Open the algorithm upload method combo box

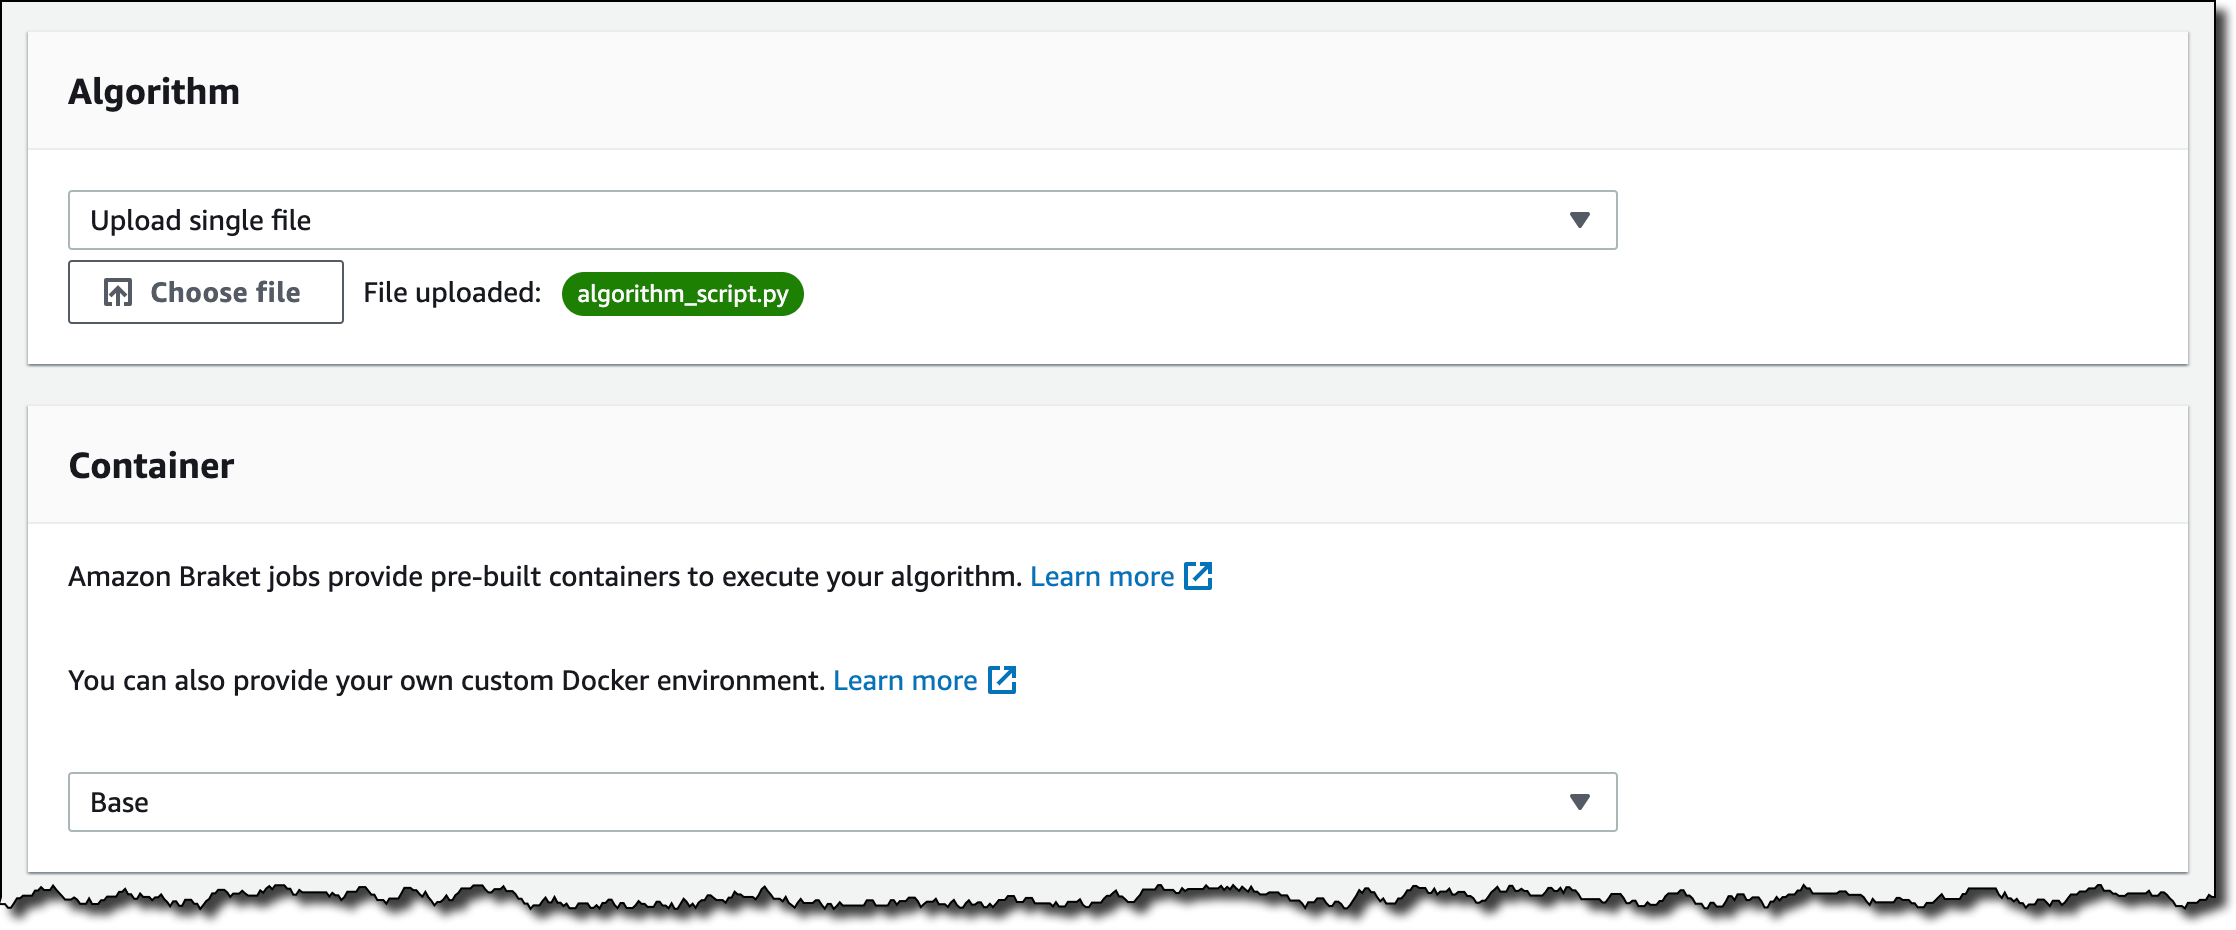(842, 220)
